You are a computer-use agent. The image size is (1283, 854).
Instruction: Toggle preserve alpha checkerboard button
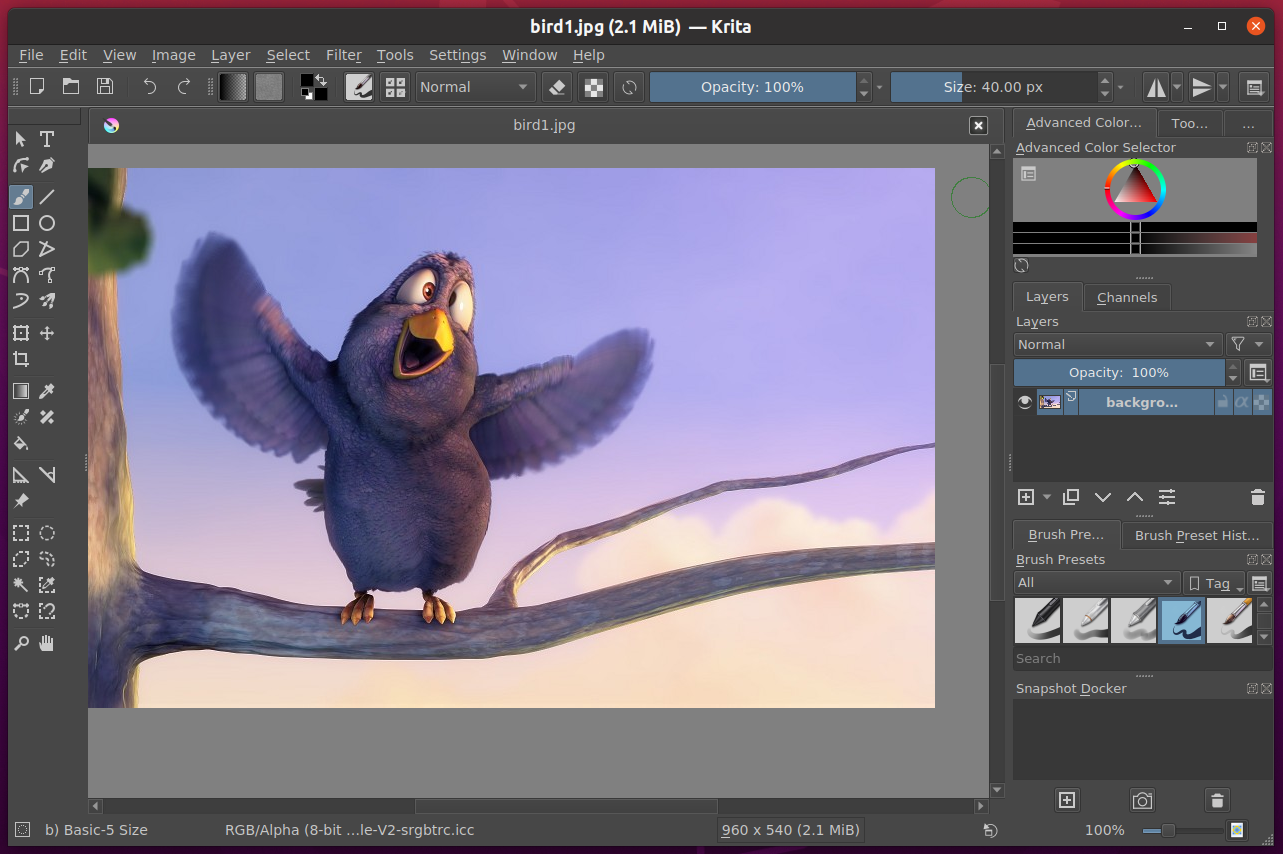click(594, 87)
